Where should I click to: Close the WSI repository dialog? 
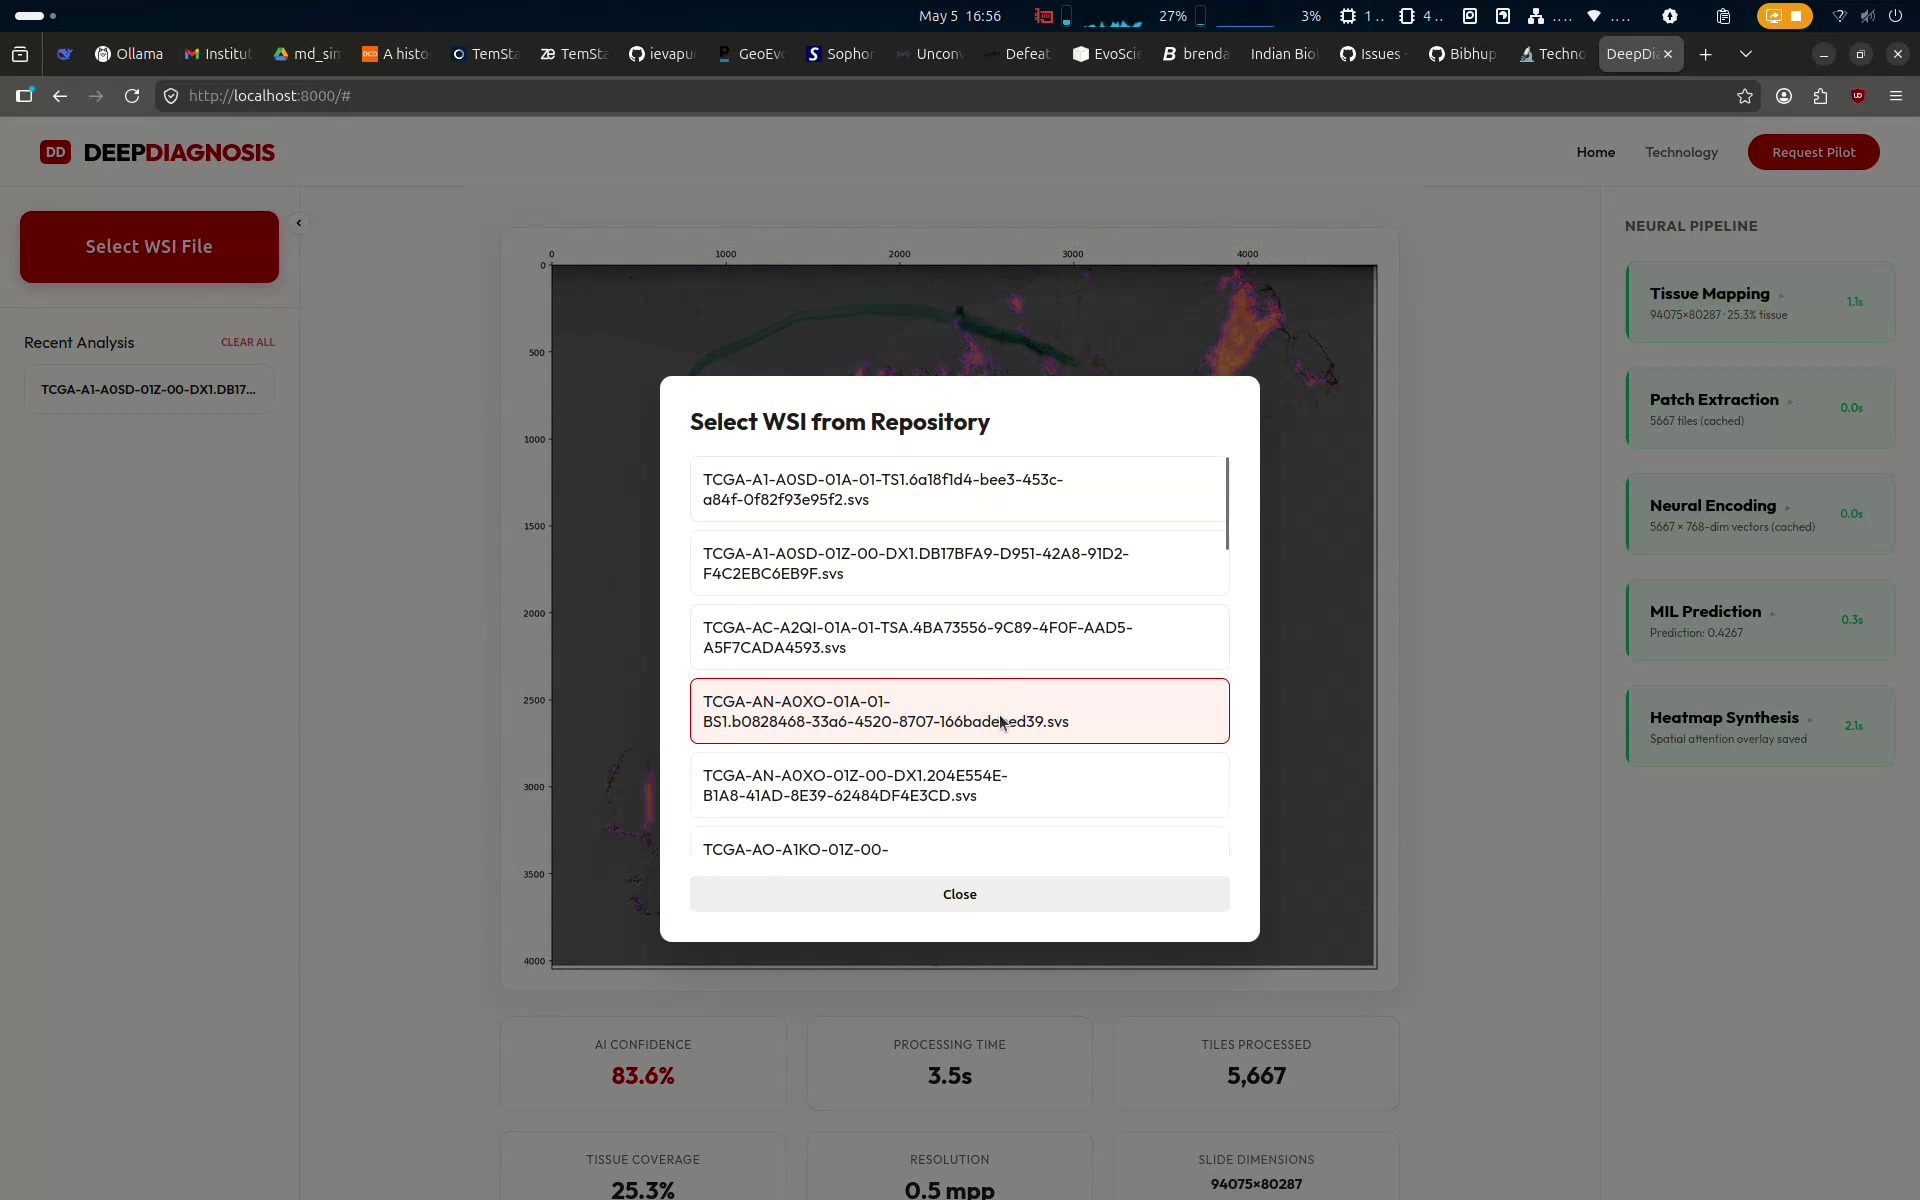pyautogui.click(x=959, y=894)
